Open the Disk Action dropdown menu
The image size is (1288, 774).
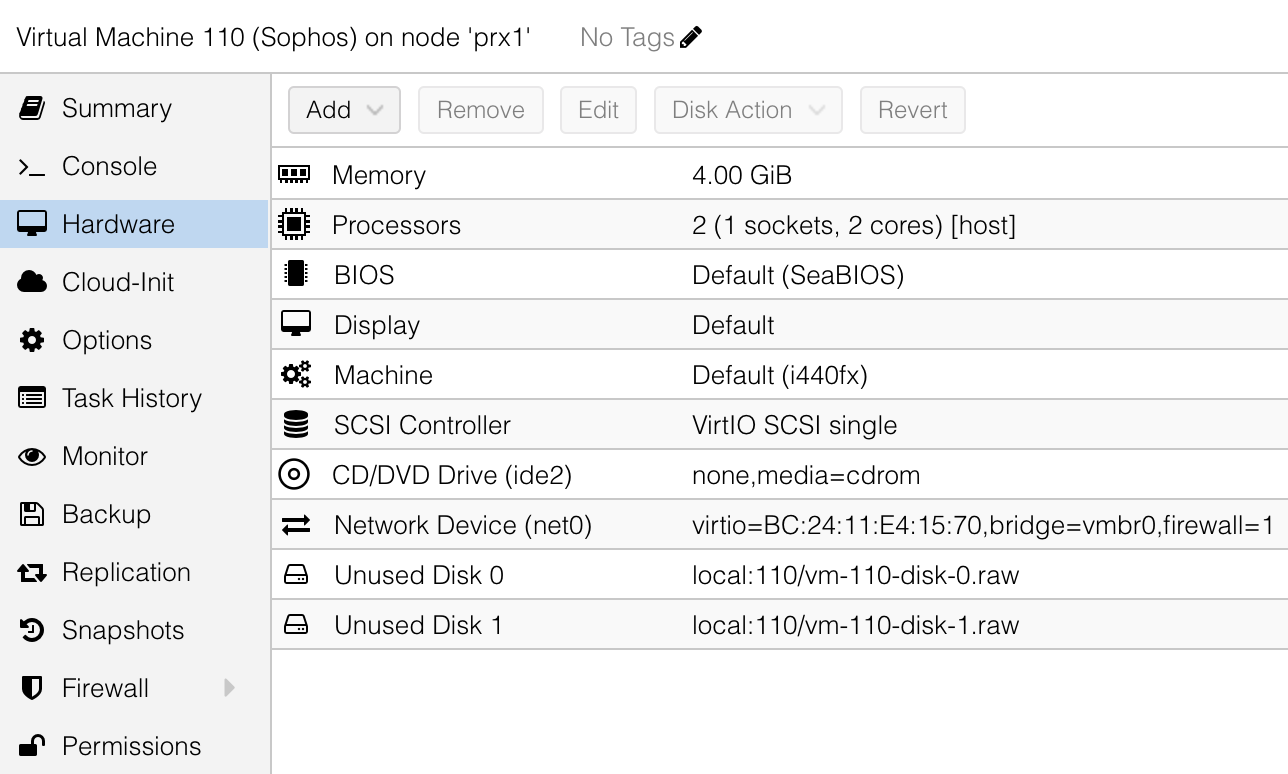[747, 110]
